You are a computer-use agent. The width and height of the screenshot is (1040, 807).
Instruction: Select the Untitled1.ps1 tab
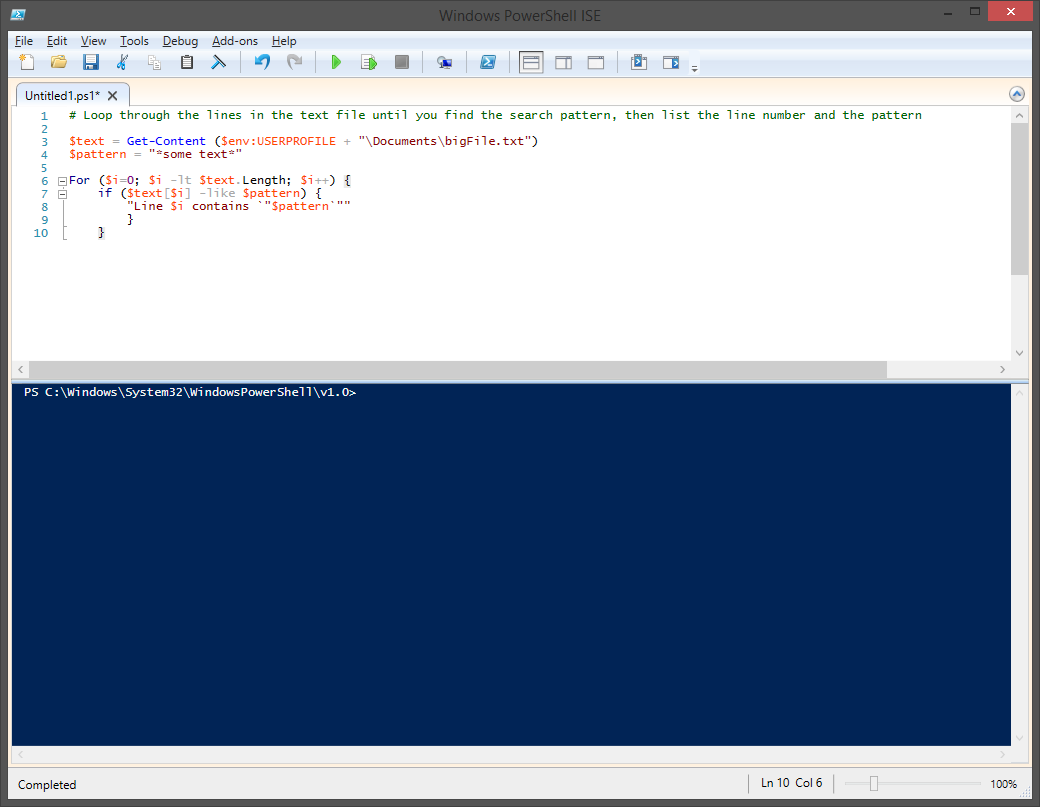tap(63, 95)
